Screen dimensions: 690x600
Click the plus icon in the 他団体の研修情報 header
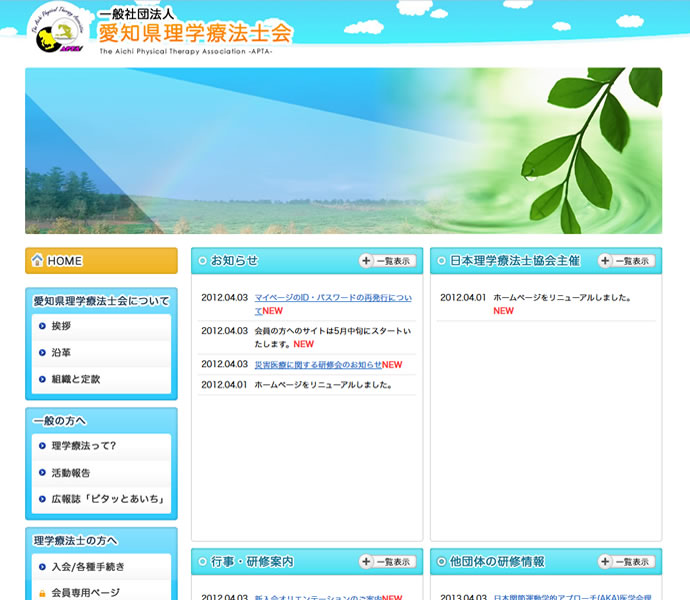(x=605, y=562)
